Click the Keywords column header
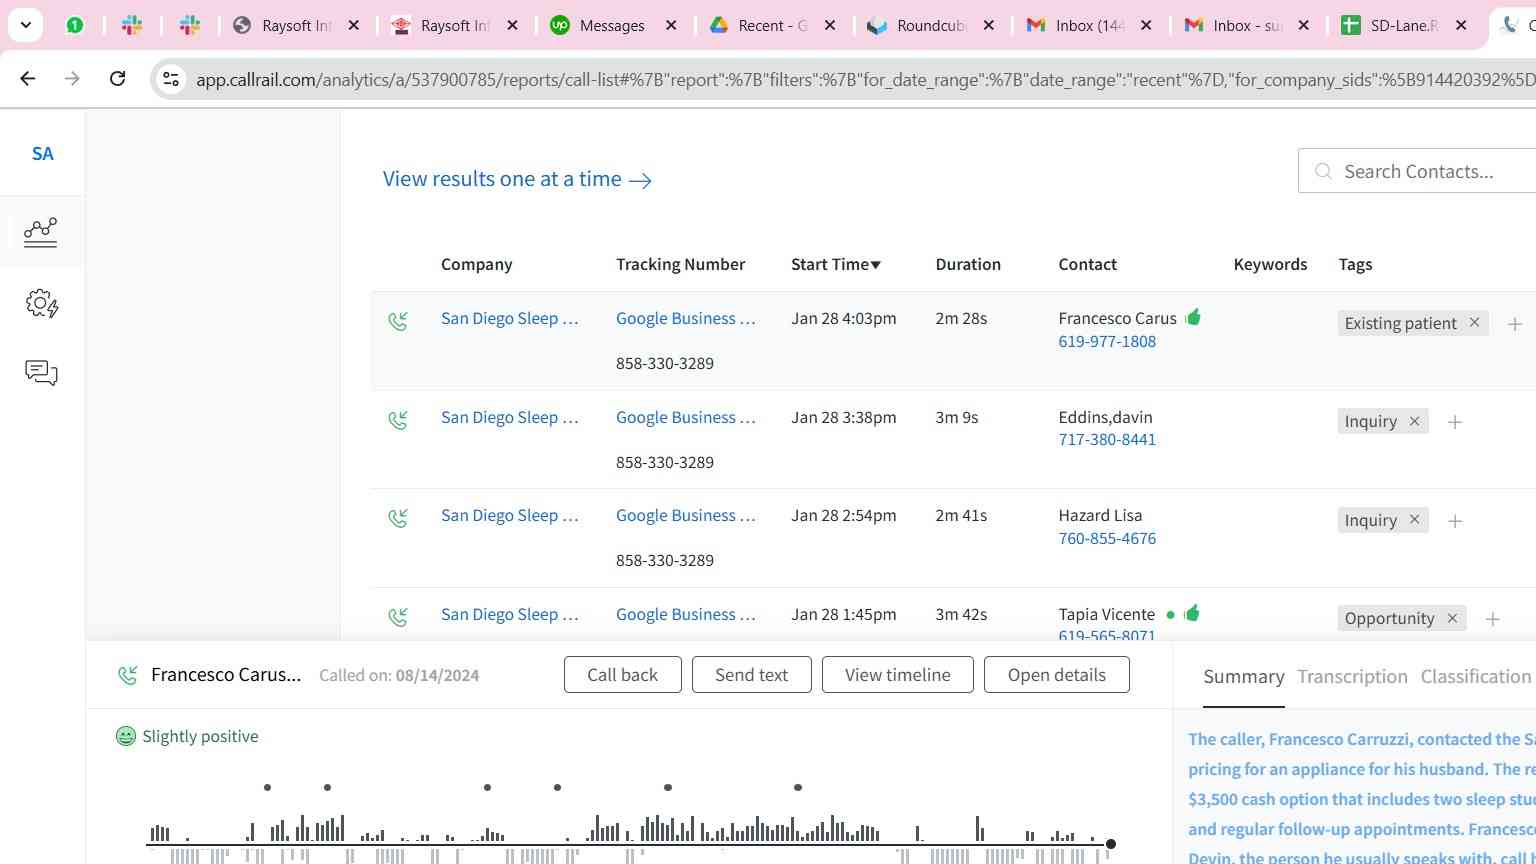Viewport: 1536px width, 864px height. tap(1270, 264)
